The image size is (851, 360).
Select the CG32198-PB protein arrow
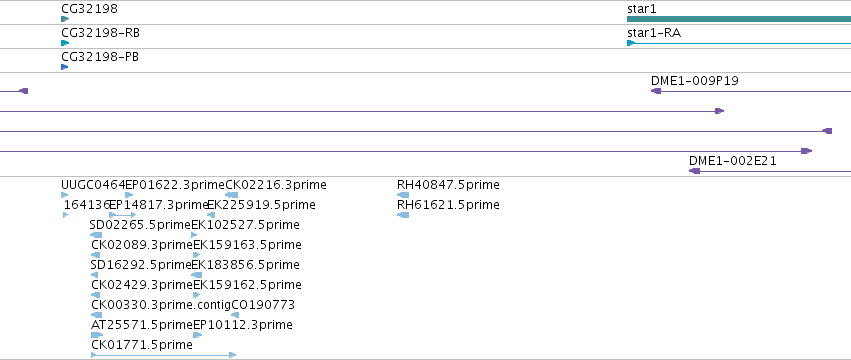point(65,67)
